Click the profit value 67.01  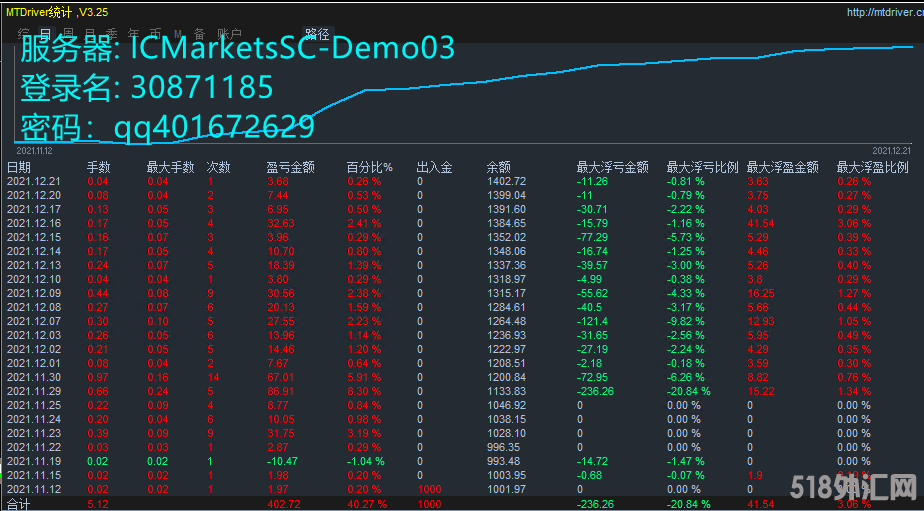tap(280, 377)
